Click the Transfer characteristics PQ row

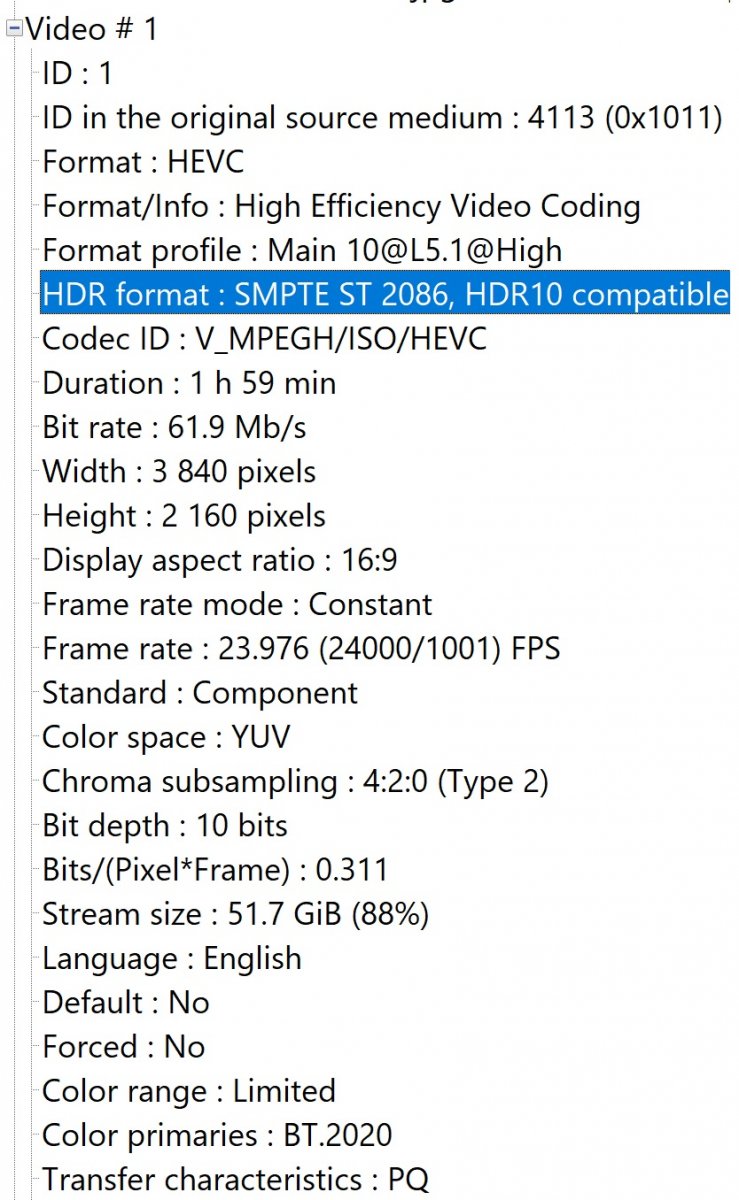(235, 1179)
